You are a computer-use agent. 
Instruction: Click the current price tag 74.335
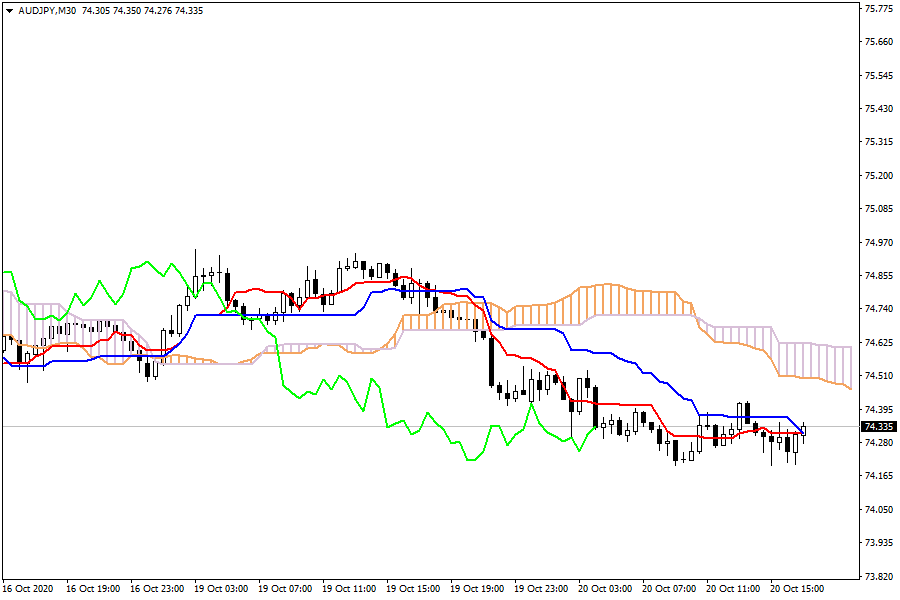pos(877,427)
